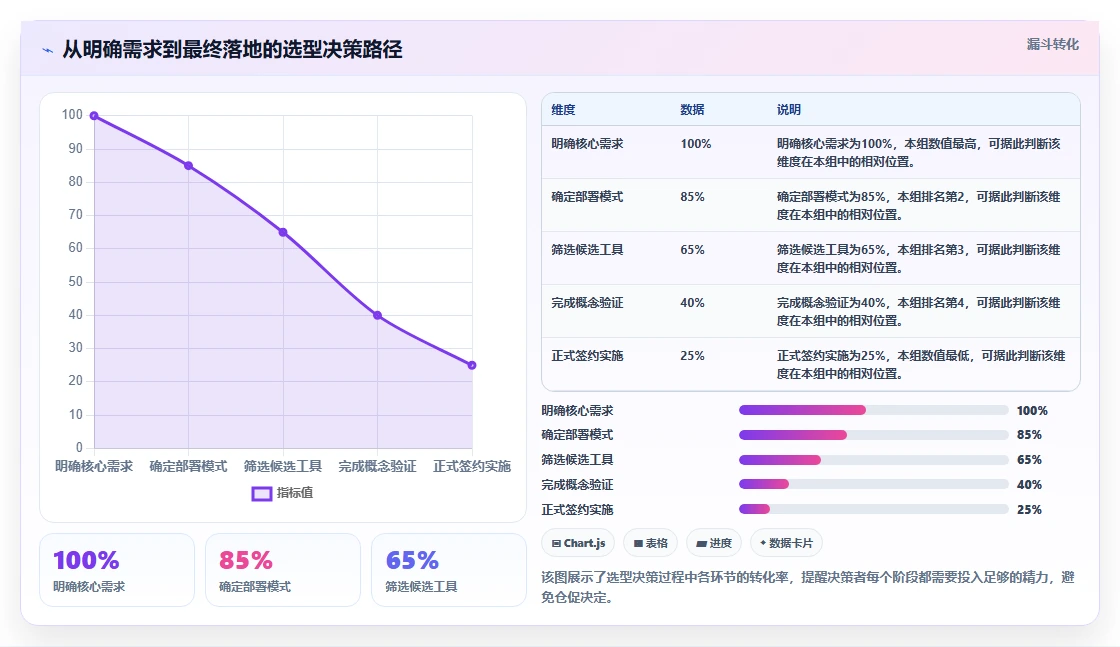Select the 明确核心需求 table row cell

(587, 144)
